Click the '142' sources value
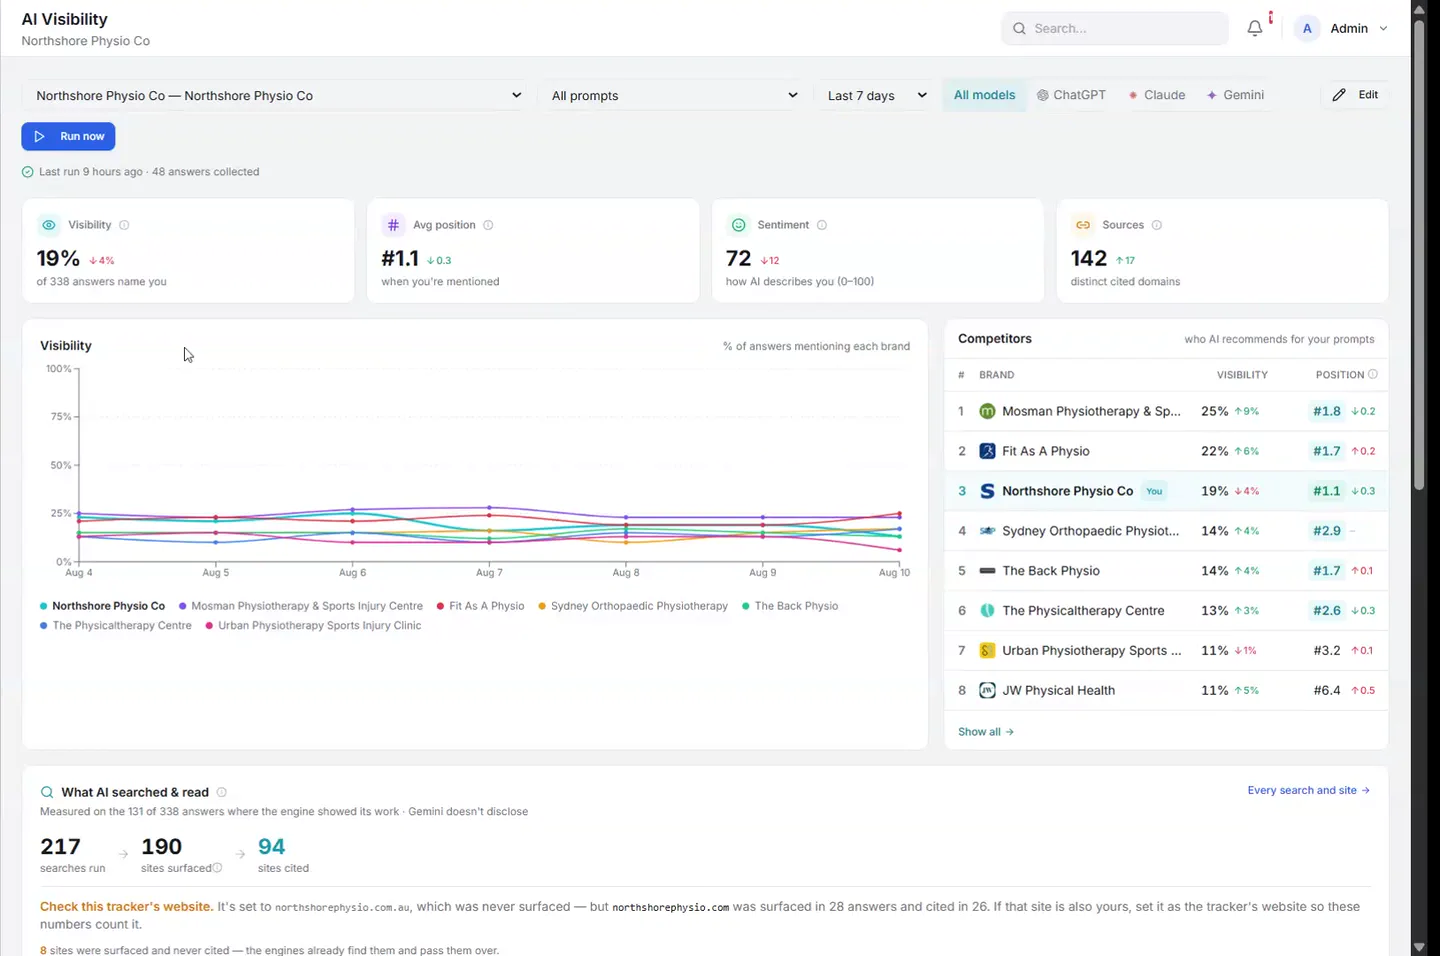The width and height of the screenshot is (1440, 956). point(1088,258)
